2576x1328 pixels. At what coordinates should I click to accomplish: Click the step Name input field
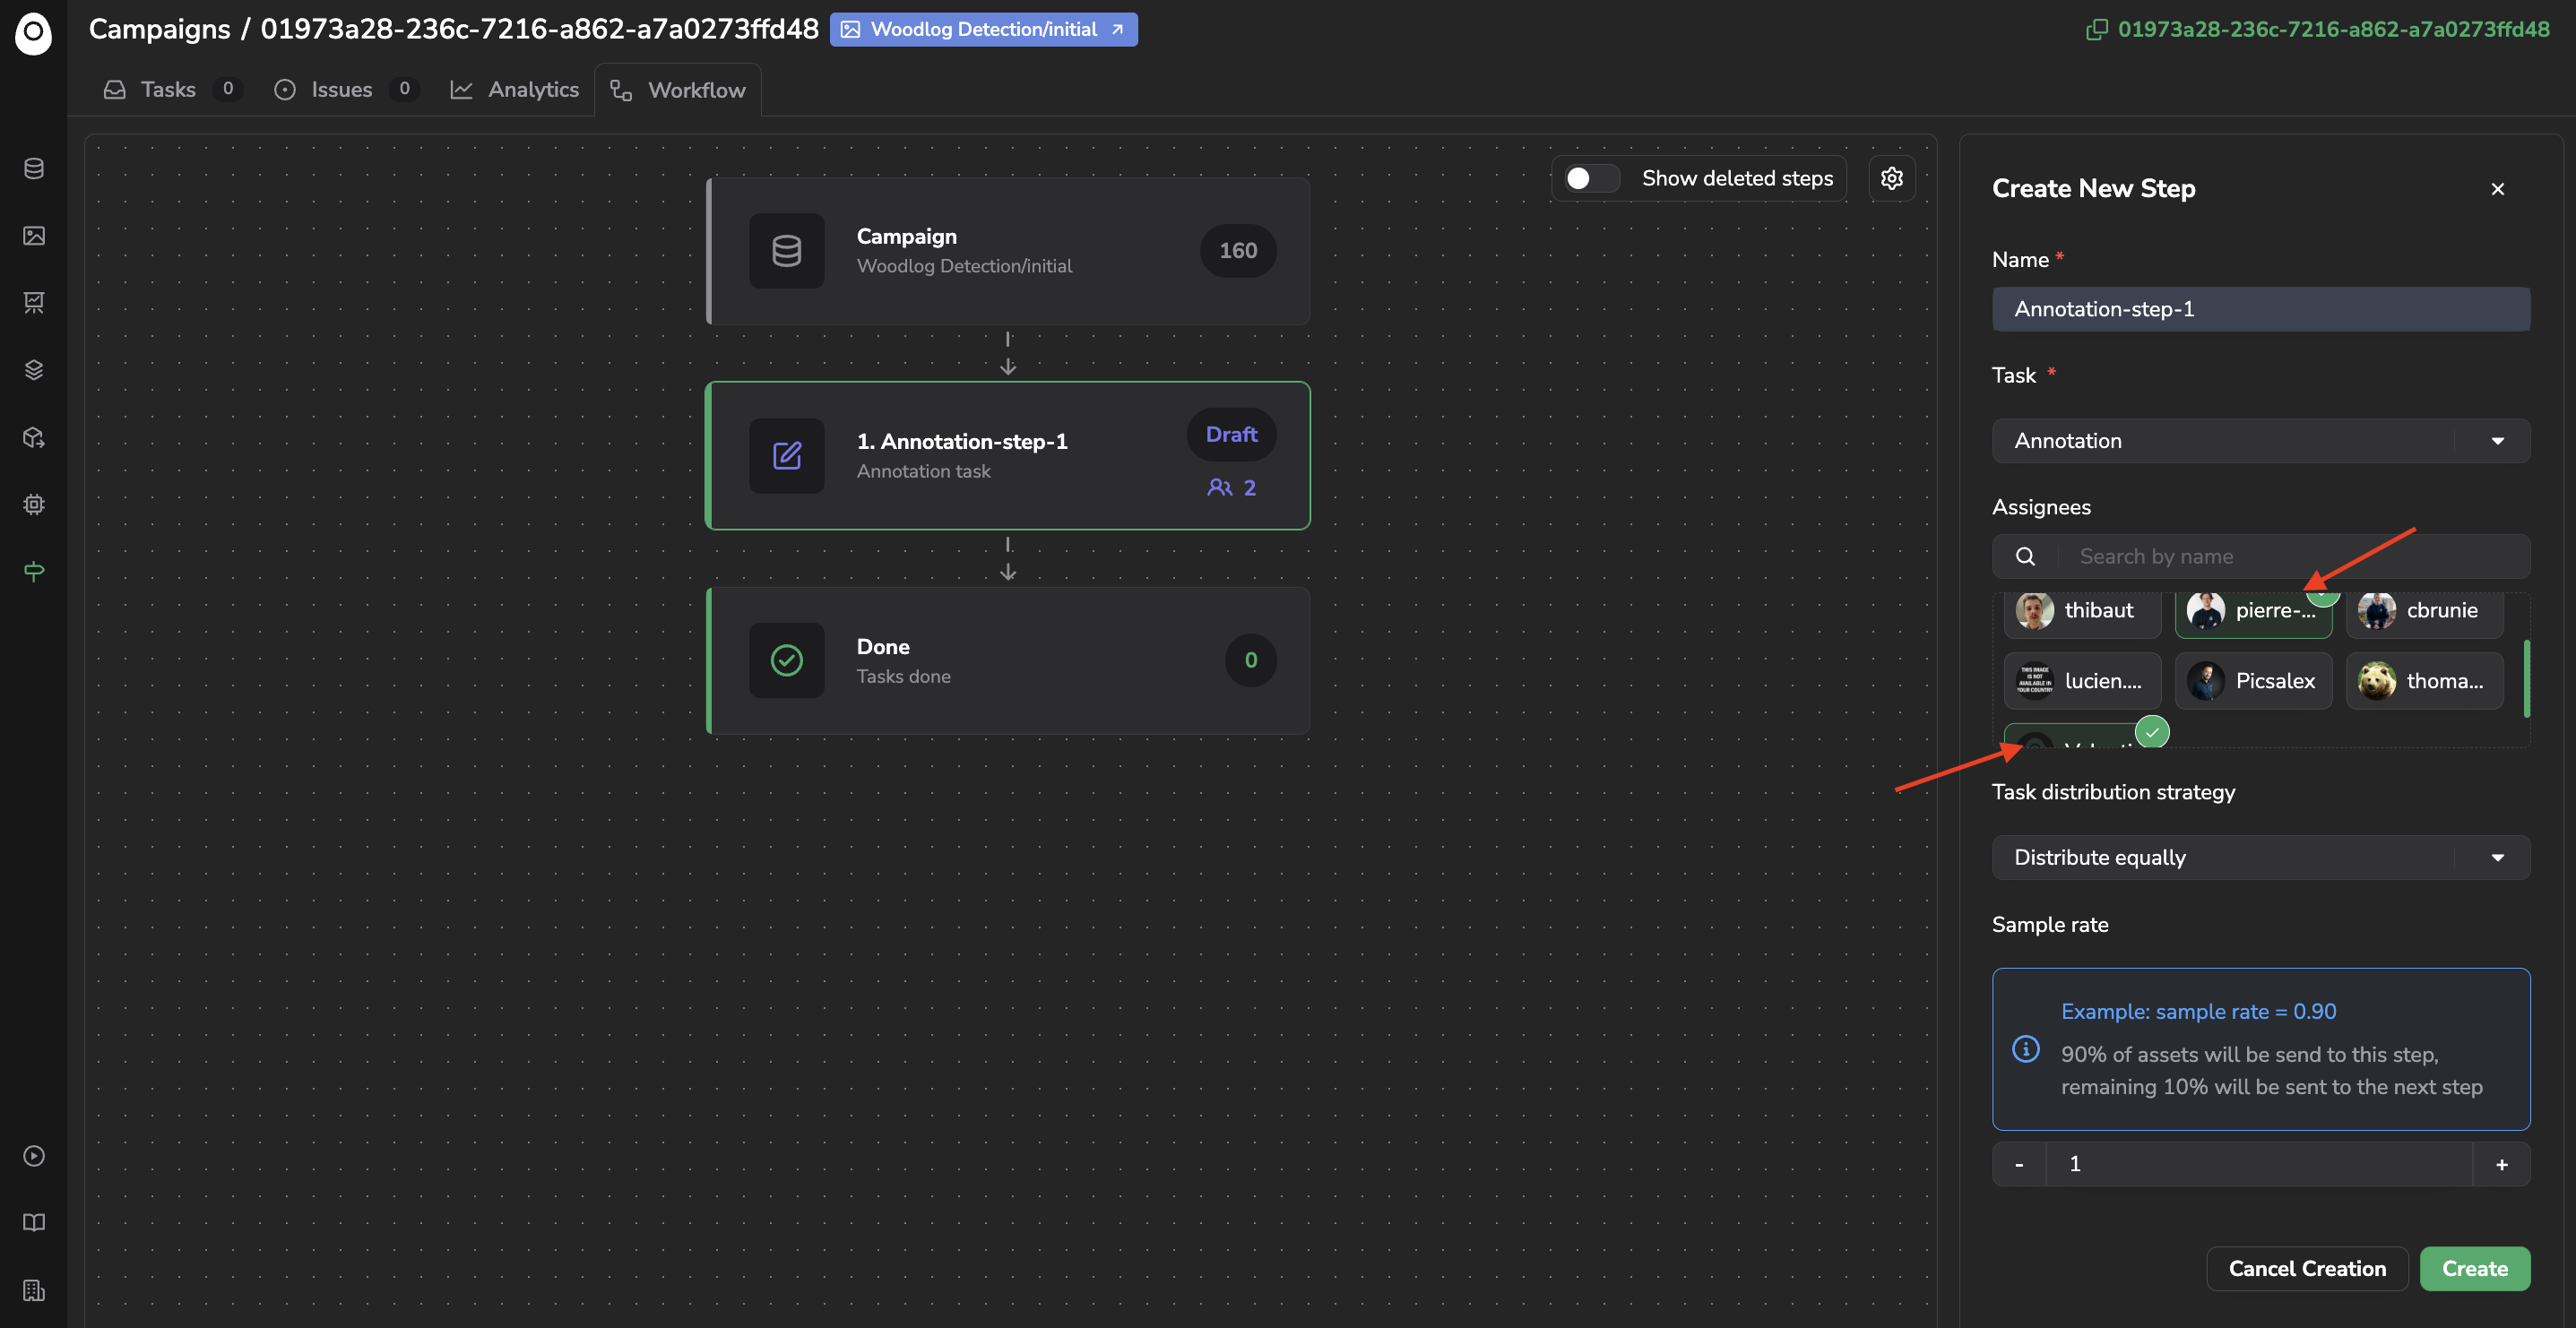2261,309
